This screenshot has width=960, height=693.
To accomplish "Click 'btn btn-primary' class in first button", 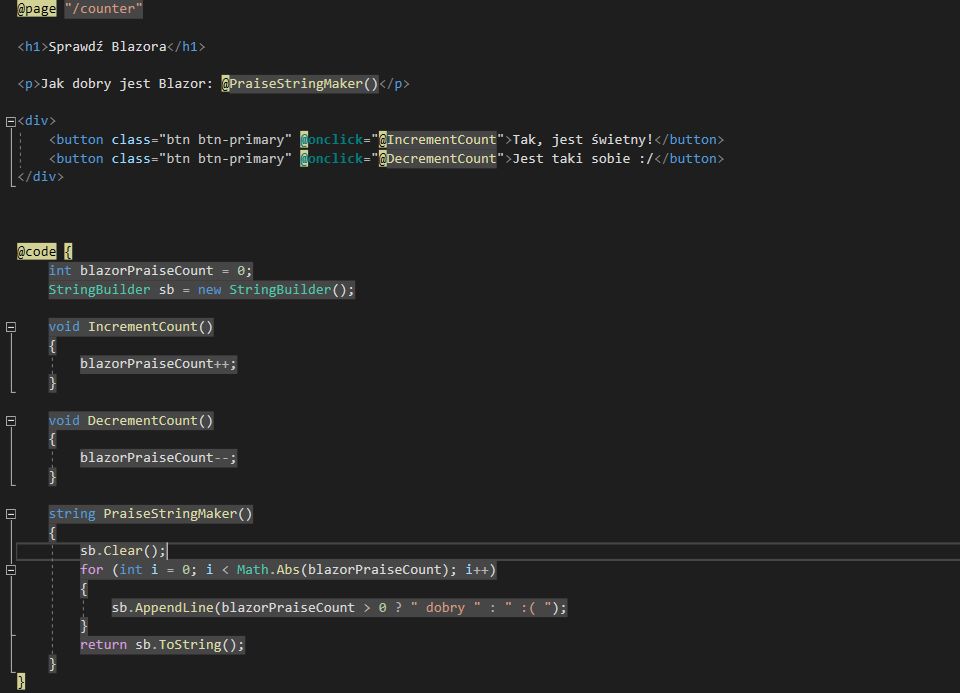I will [225, 140].
